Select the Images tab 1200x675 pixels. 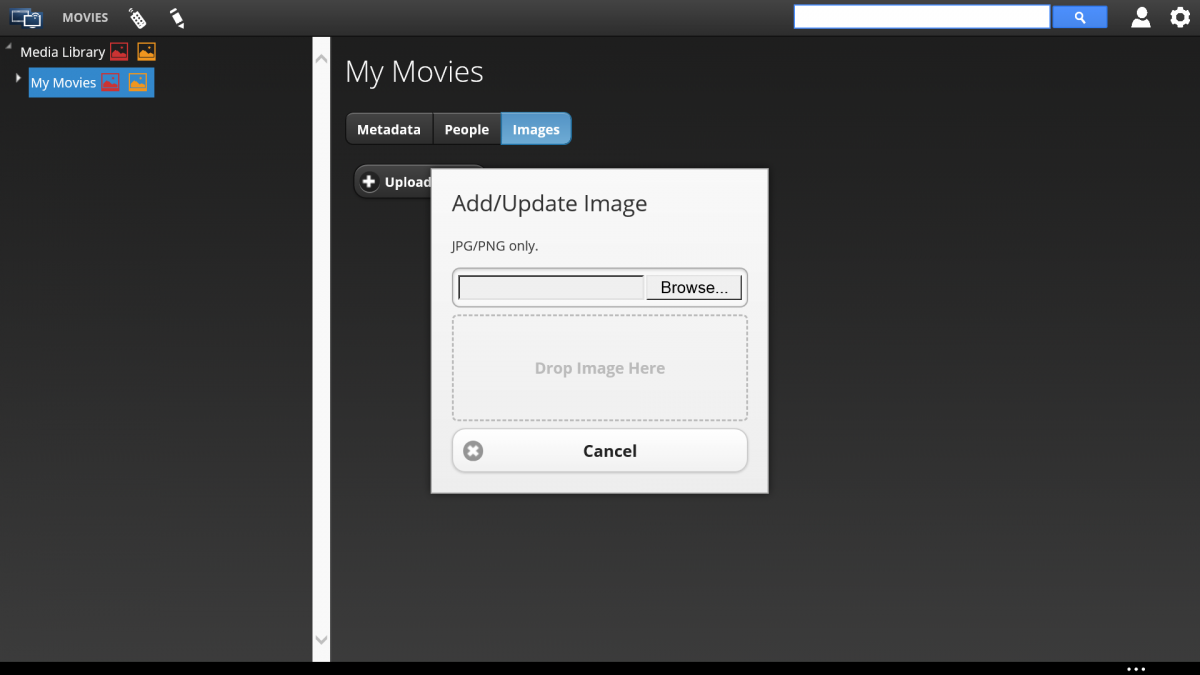pyautogui.click(x=536, y=129)
